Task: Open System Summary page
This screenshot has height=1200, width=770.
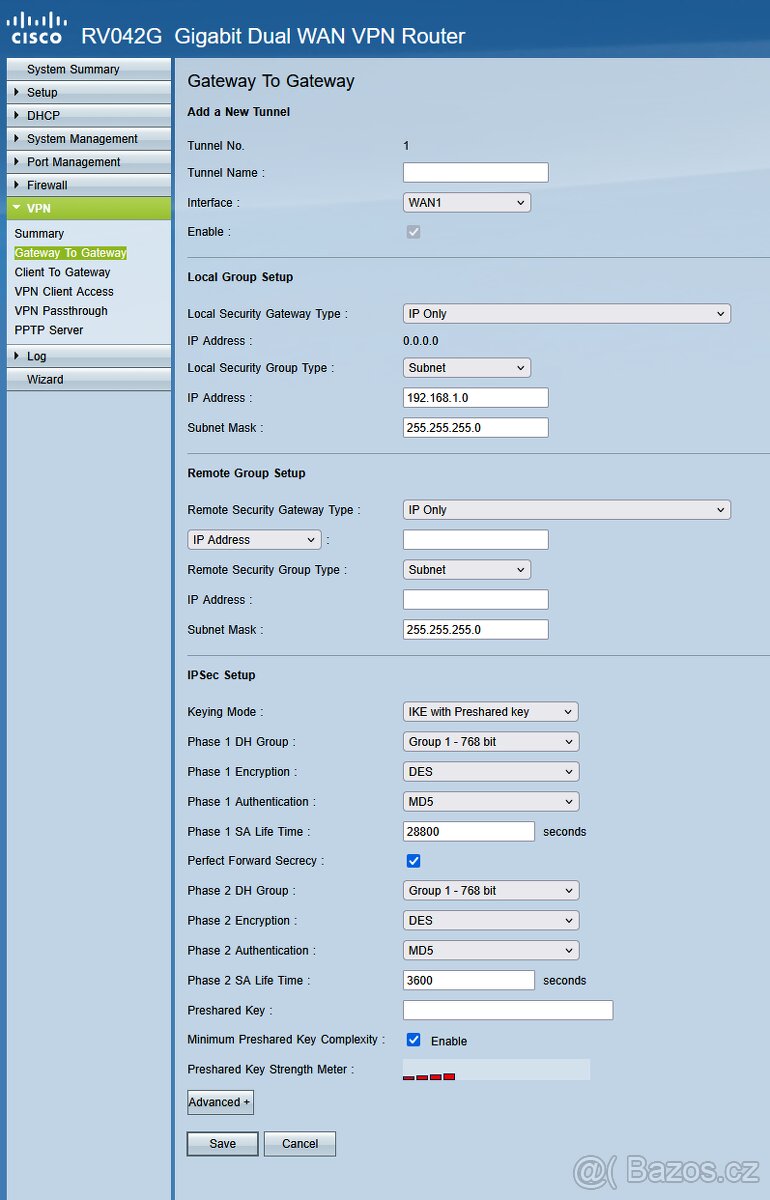Action: click(x=89, y=69)
